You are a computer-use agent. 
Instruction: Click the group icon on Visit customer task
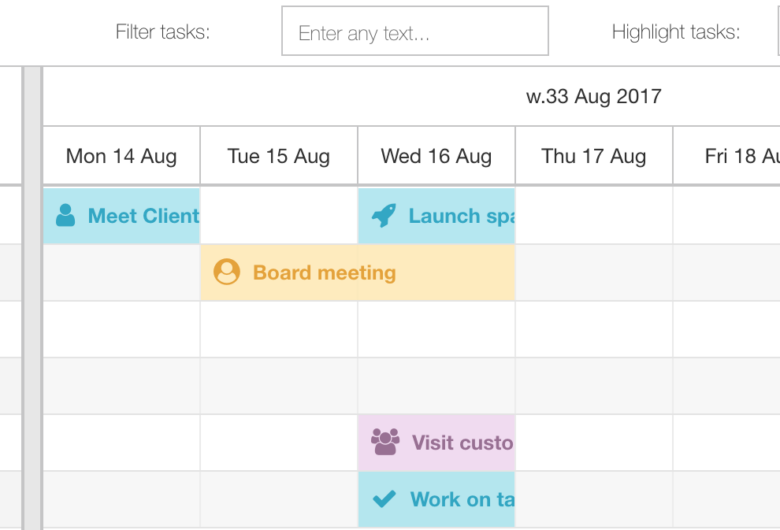(x=385, y=442)
